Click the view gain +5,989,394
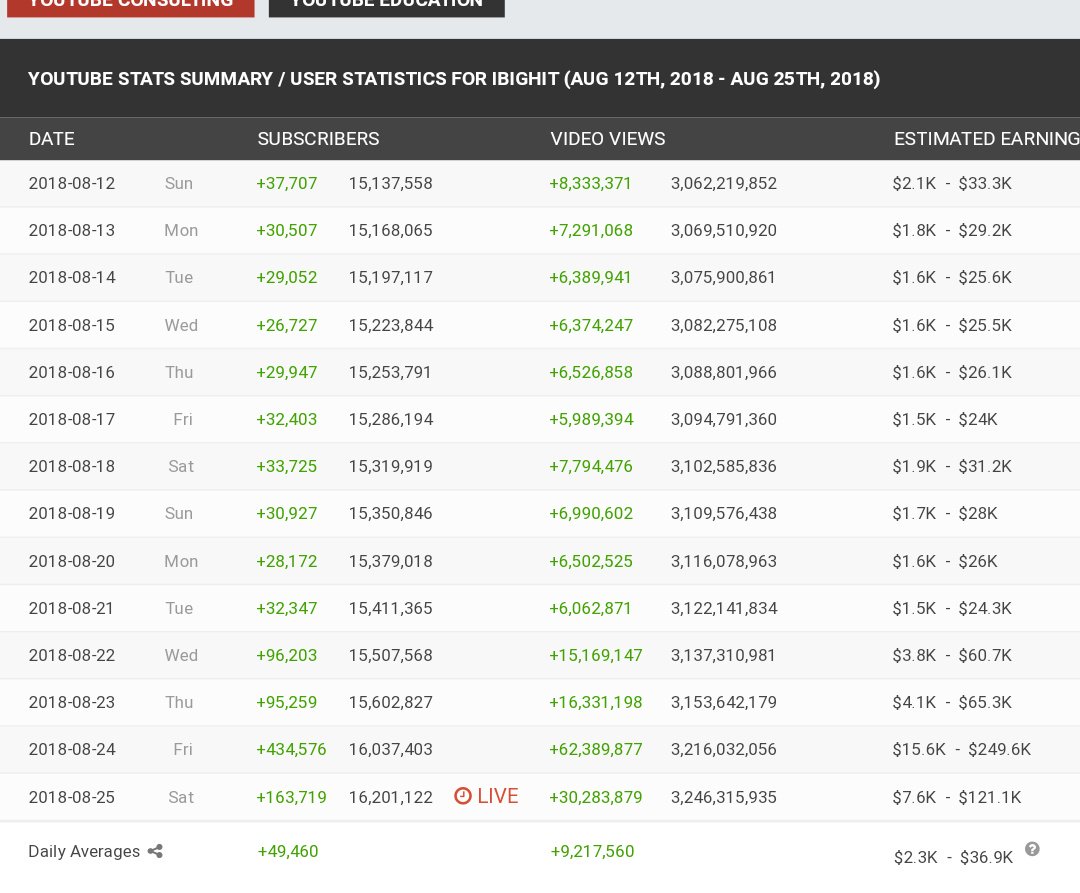 (x=591, y=419)
